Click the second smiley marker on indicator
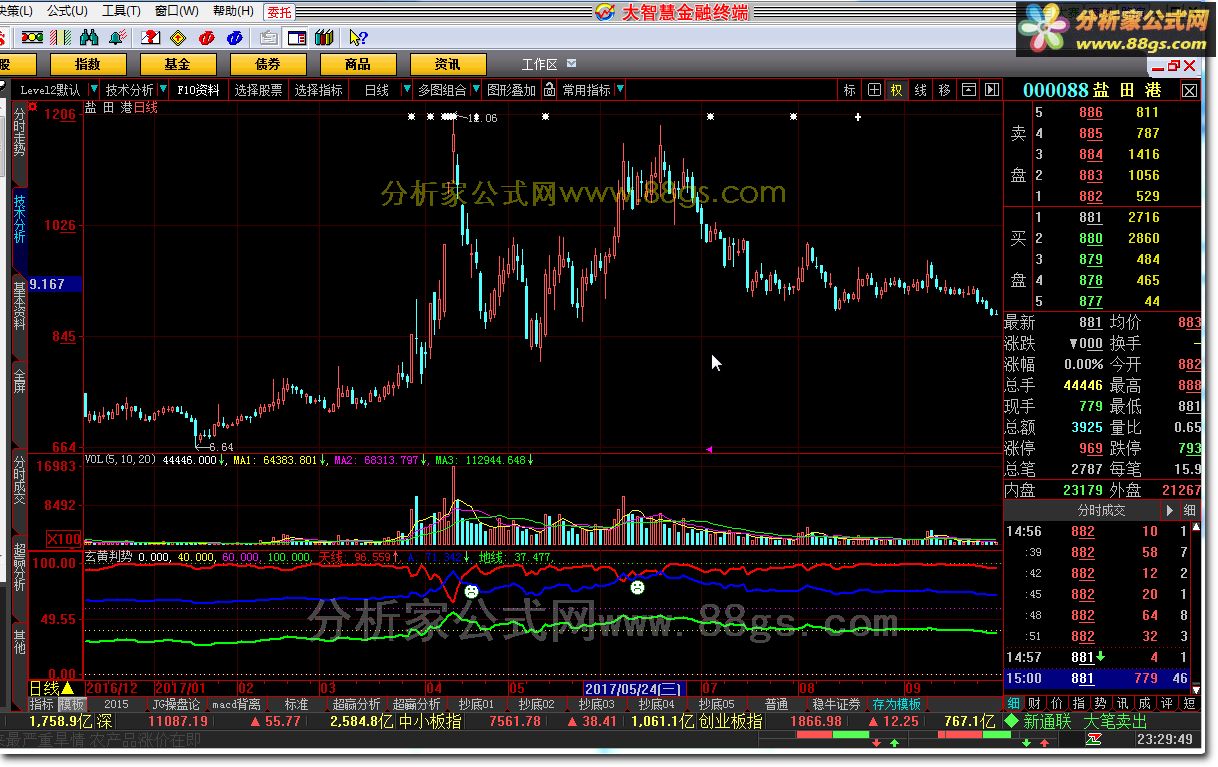 pyautogui.click(x=637, y=588)
